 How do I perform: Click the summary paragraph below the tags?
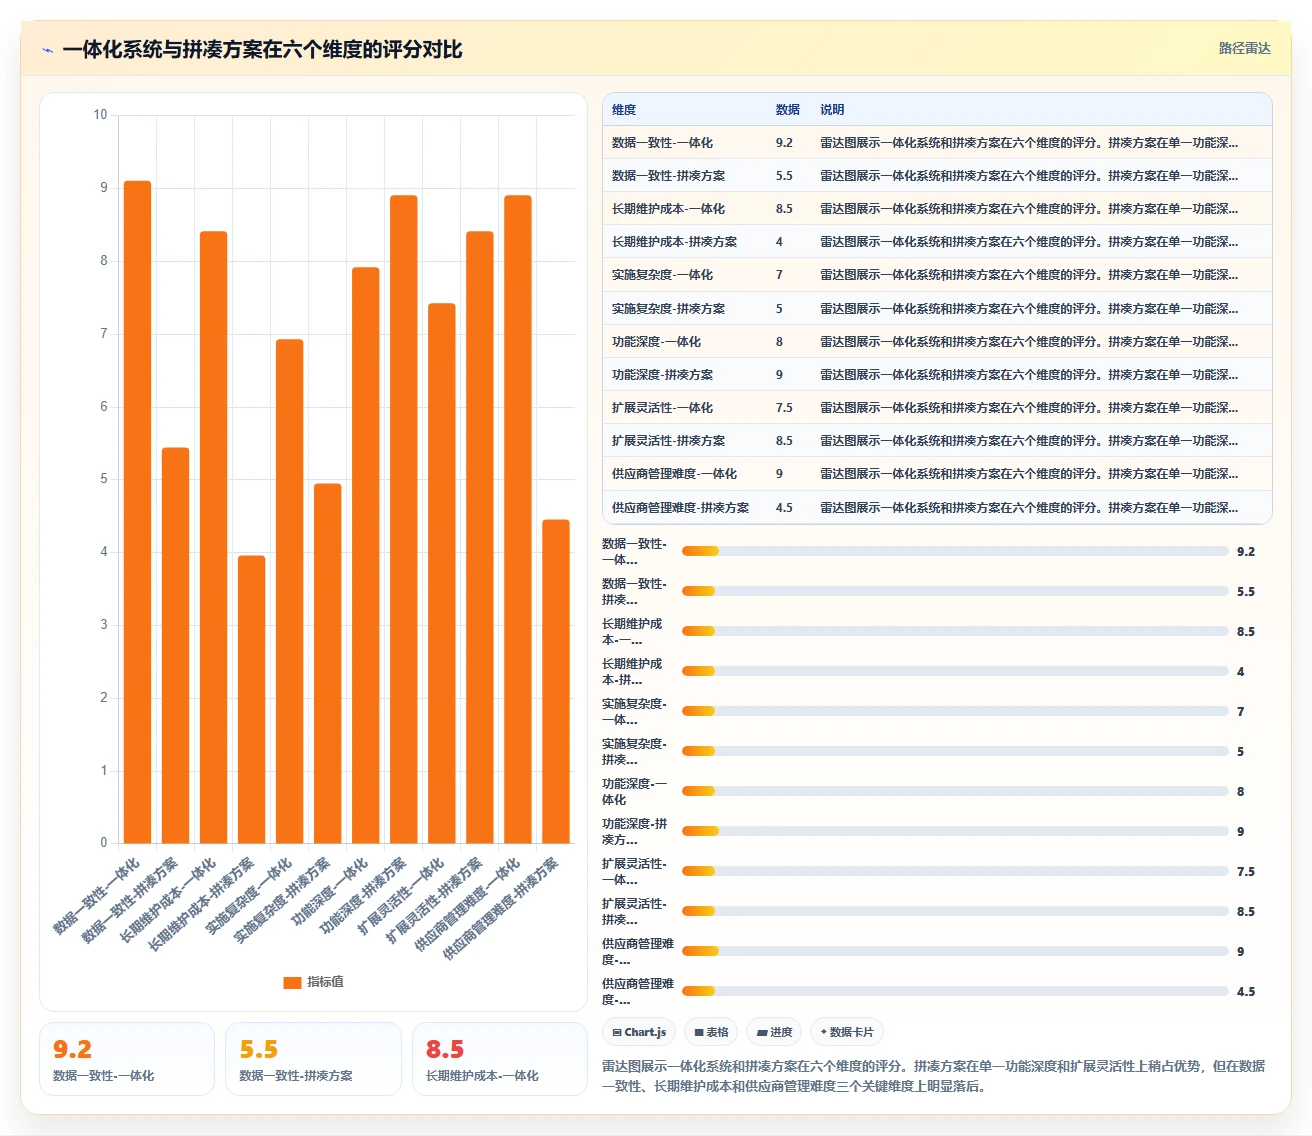point(934,1076)
